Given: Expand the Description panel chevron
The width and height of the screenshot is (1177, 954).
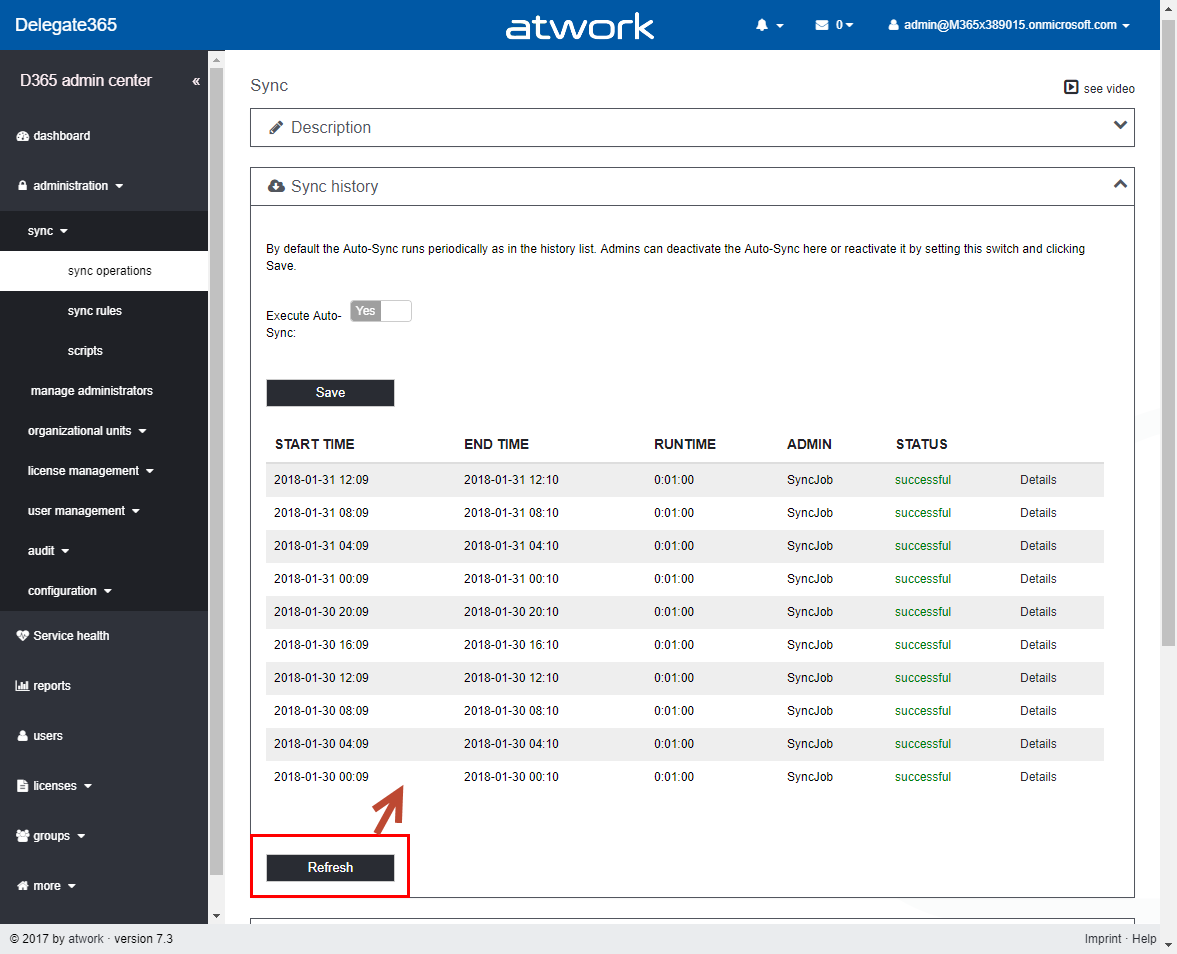Looking at the screenshot, I should 1120,126.
